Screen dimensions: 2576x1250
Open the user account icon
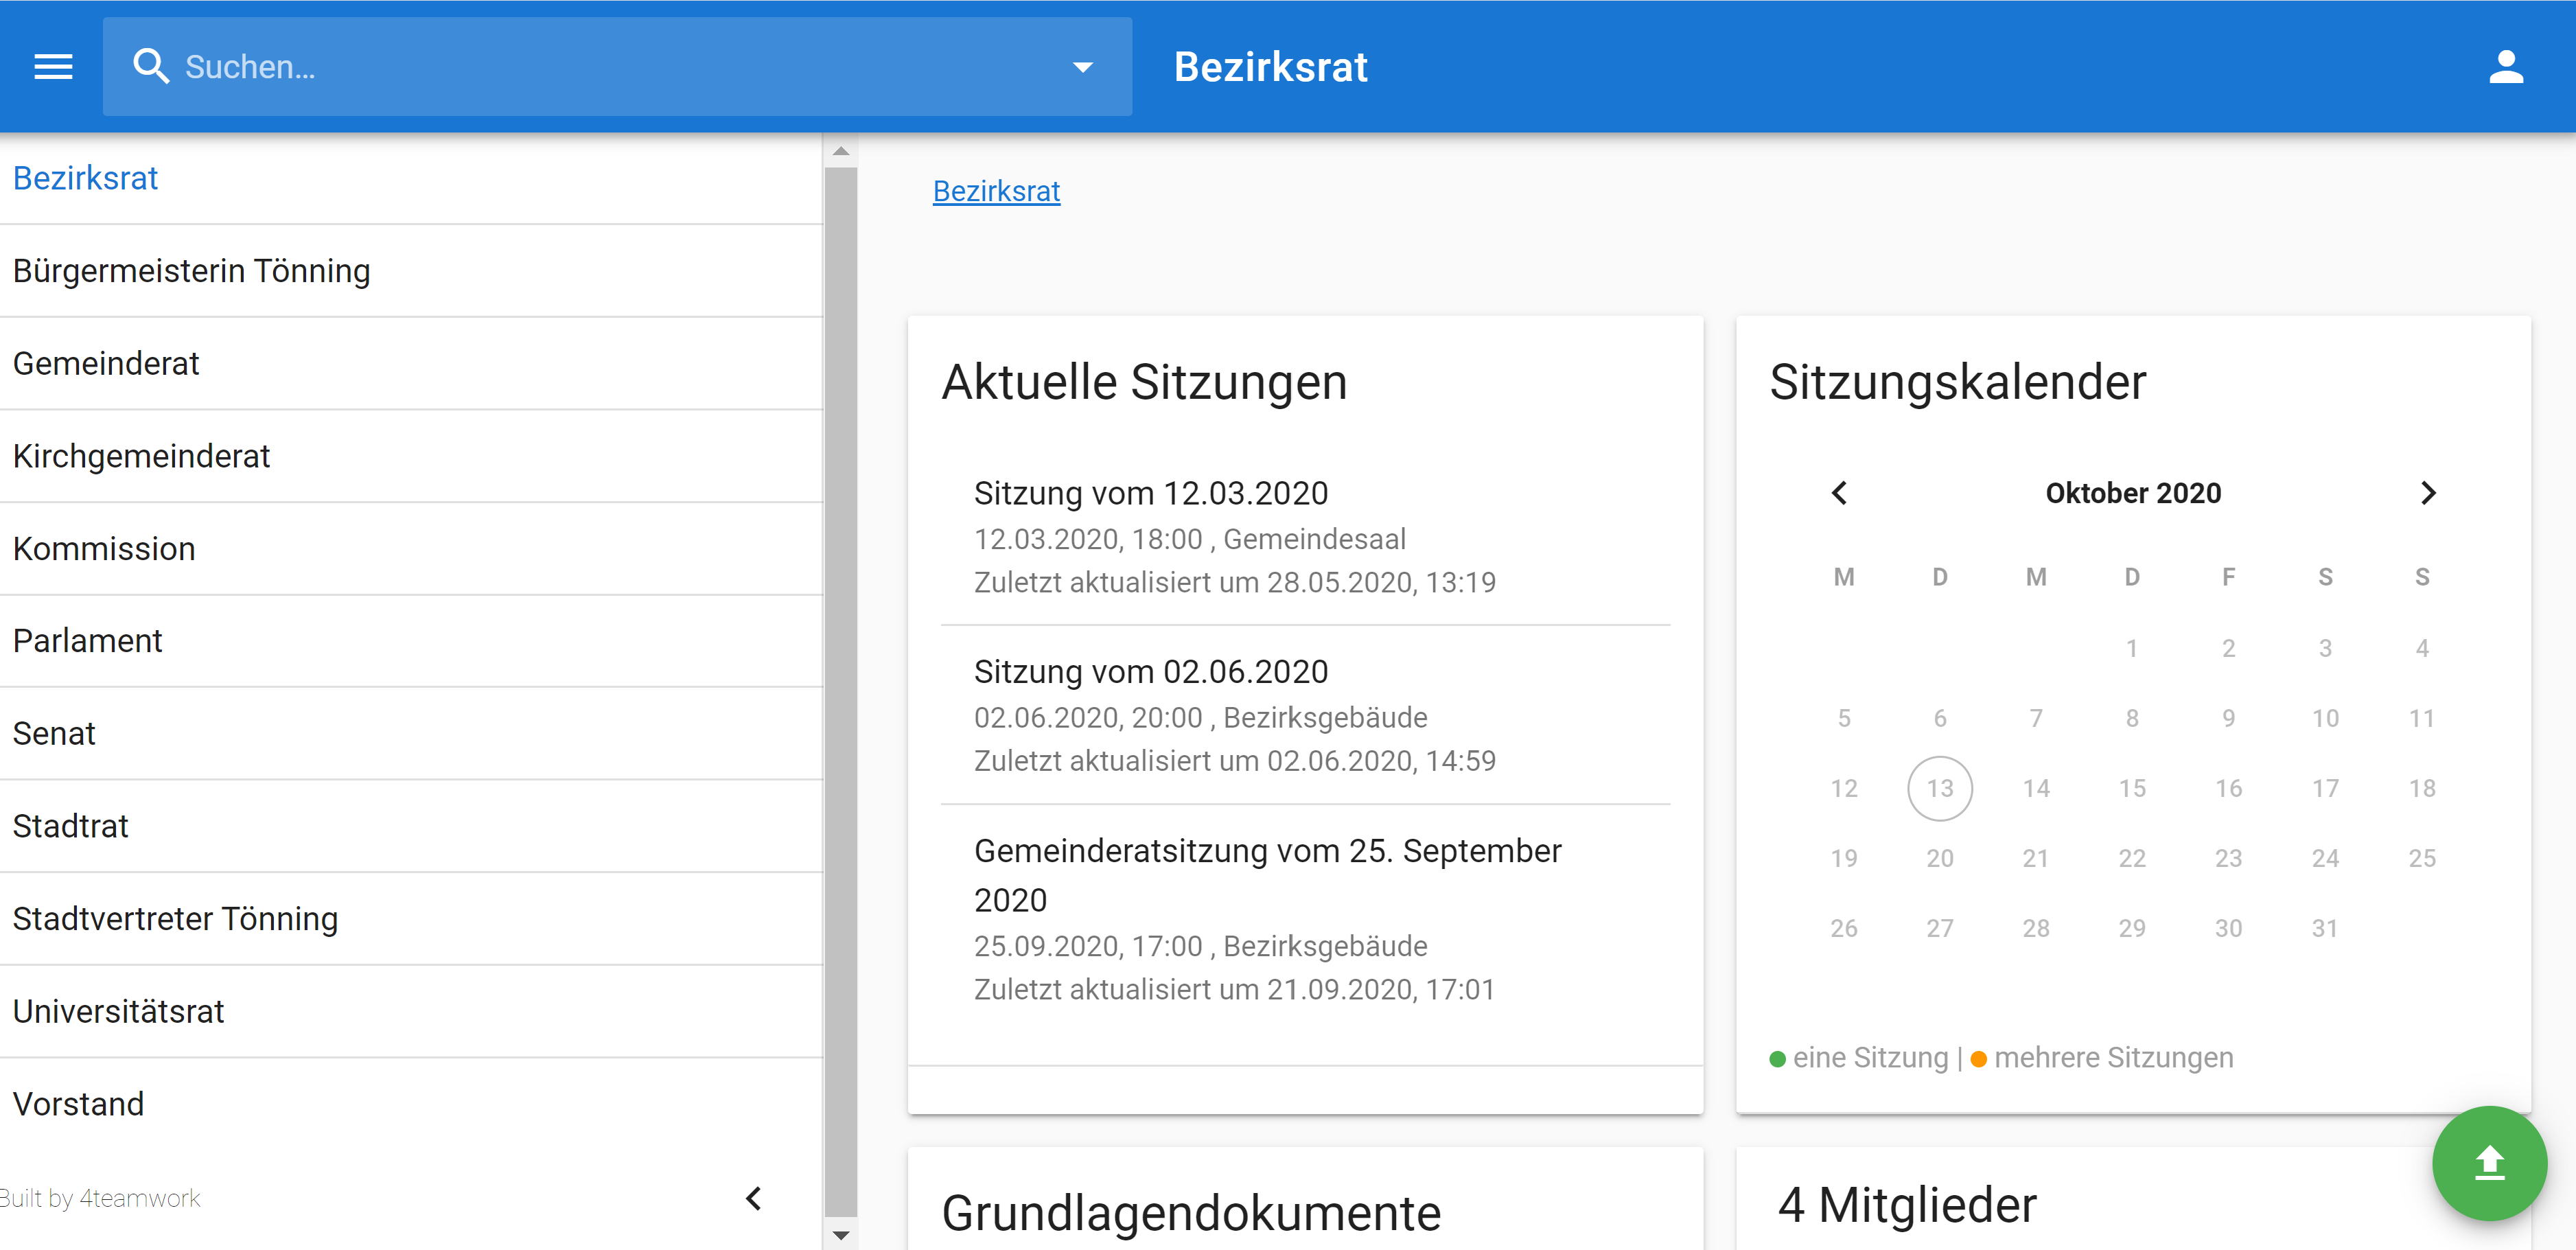(x=2505, y=67)
